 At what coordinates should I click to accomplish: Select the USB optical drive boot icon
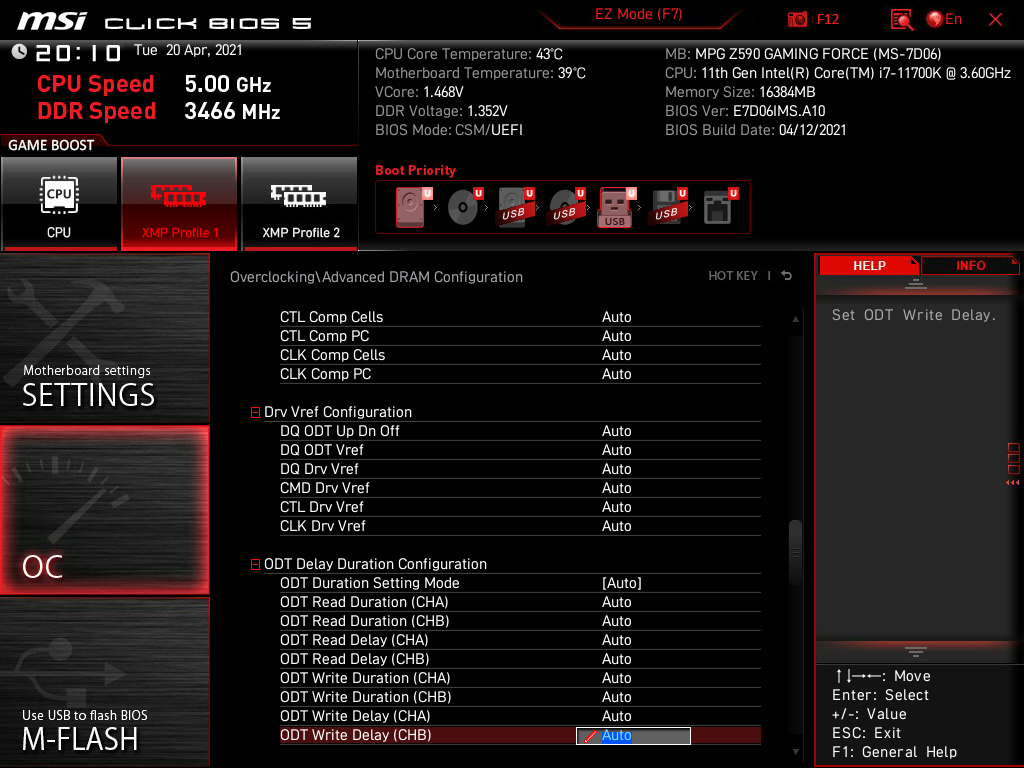tap(566, 207)
